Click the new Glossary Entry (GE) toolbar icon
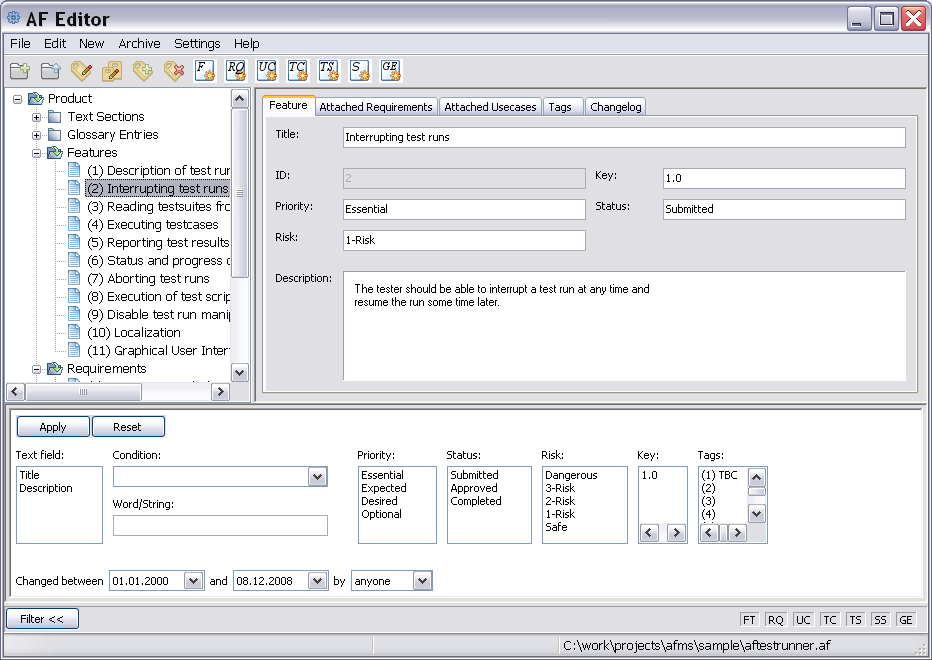Image resolution: width=932 pixels, height=660 pixels. [391, 70]
